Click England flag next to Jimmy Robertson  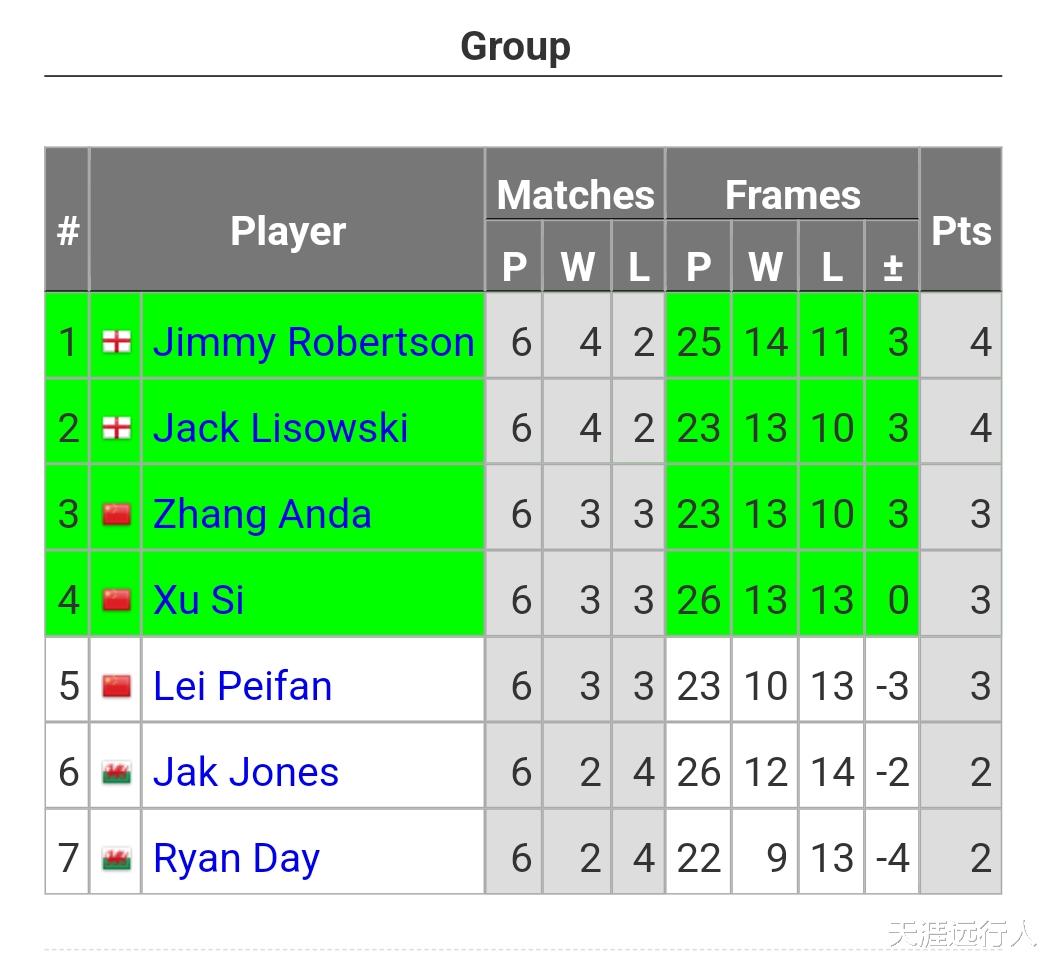click(x=116, y=342)
